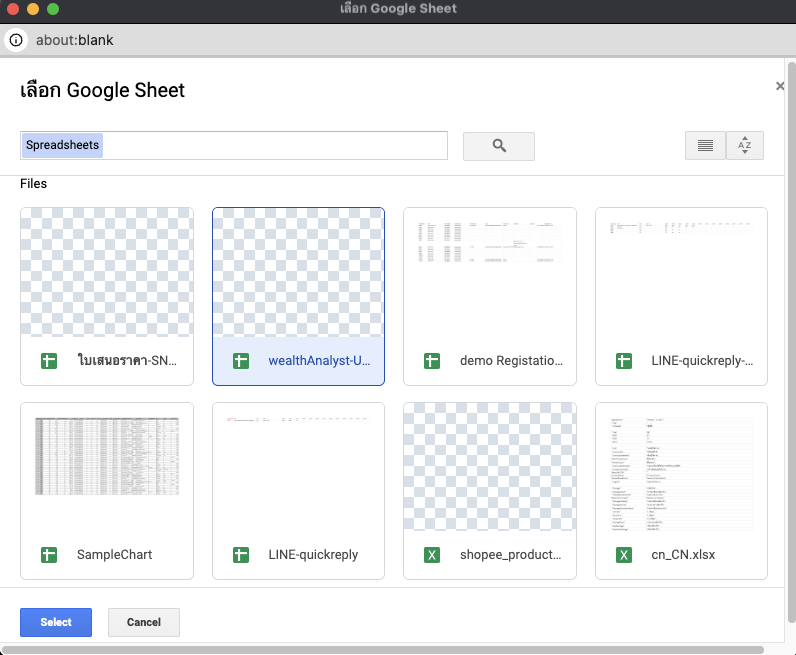Click the red window close button

pyautogui.click(x=13, y=9)
